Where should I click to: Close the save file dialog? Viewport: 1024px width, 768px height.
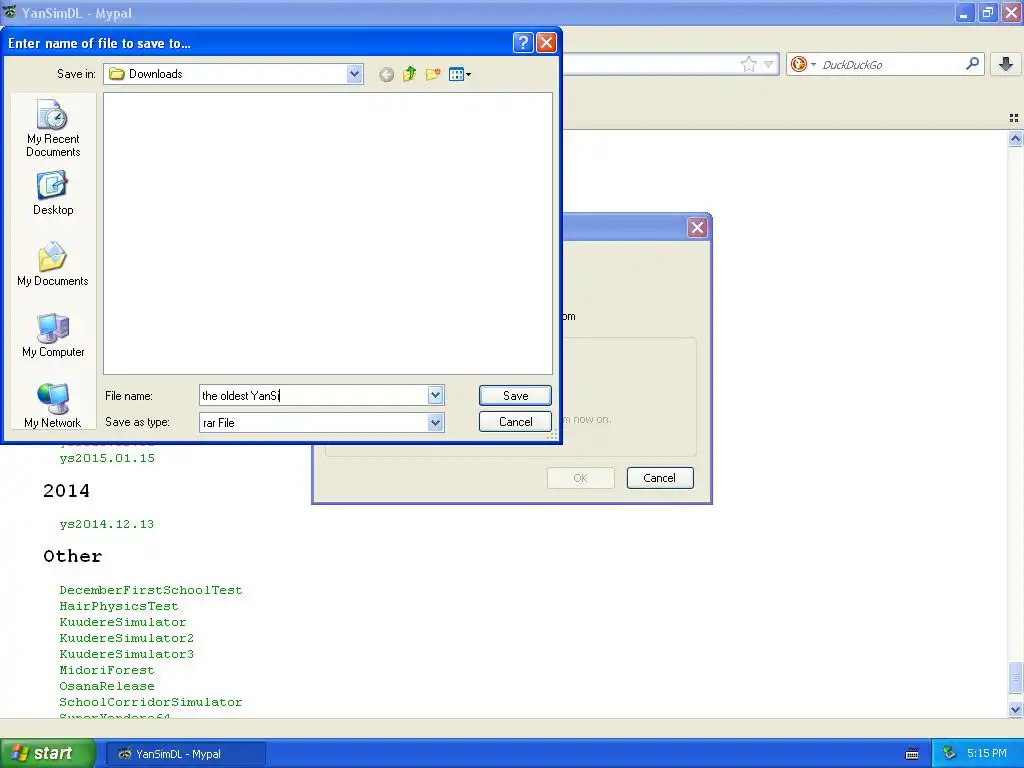pos(546,43)
